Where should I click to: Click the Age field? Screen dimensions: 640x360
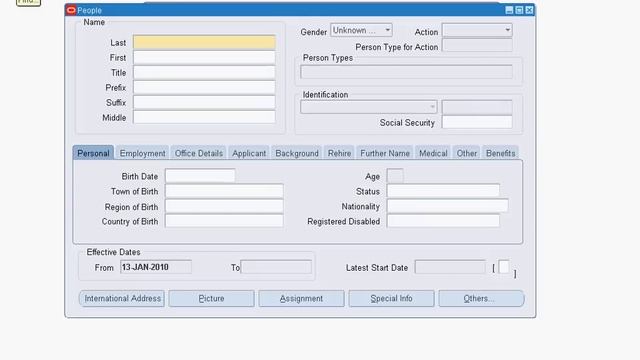click(x=395, y=176)
